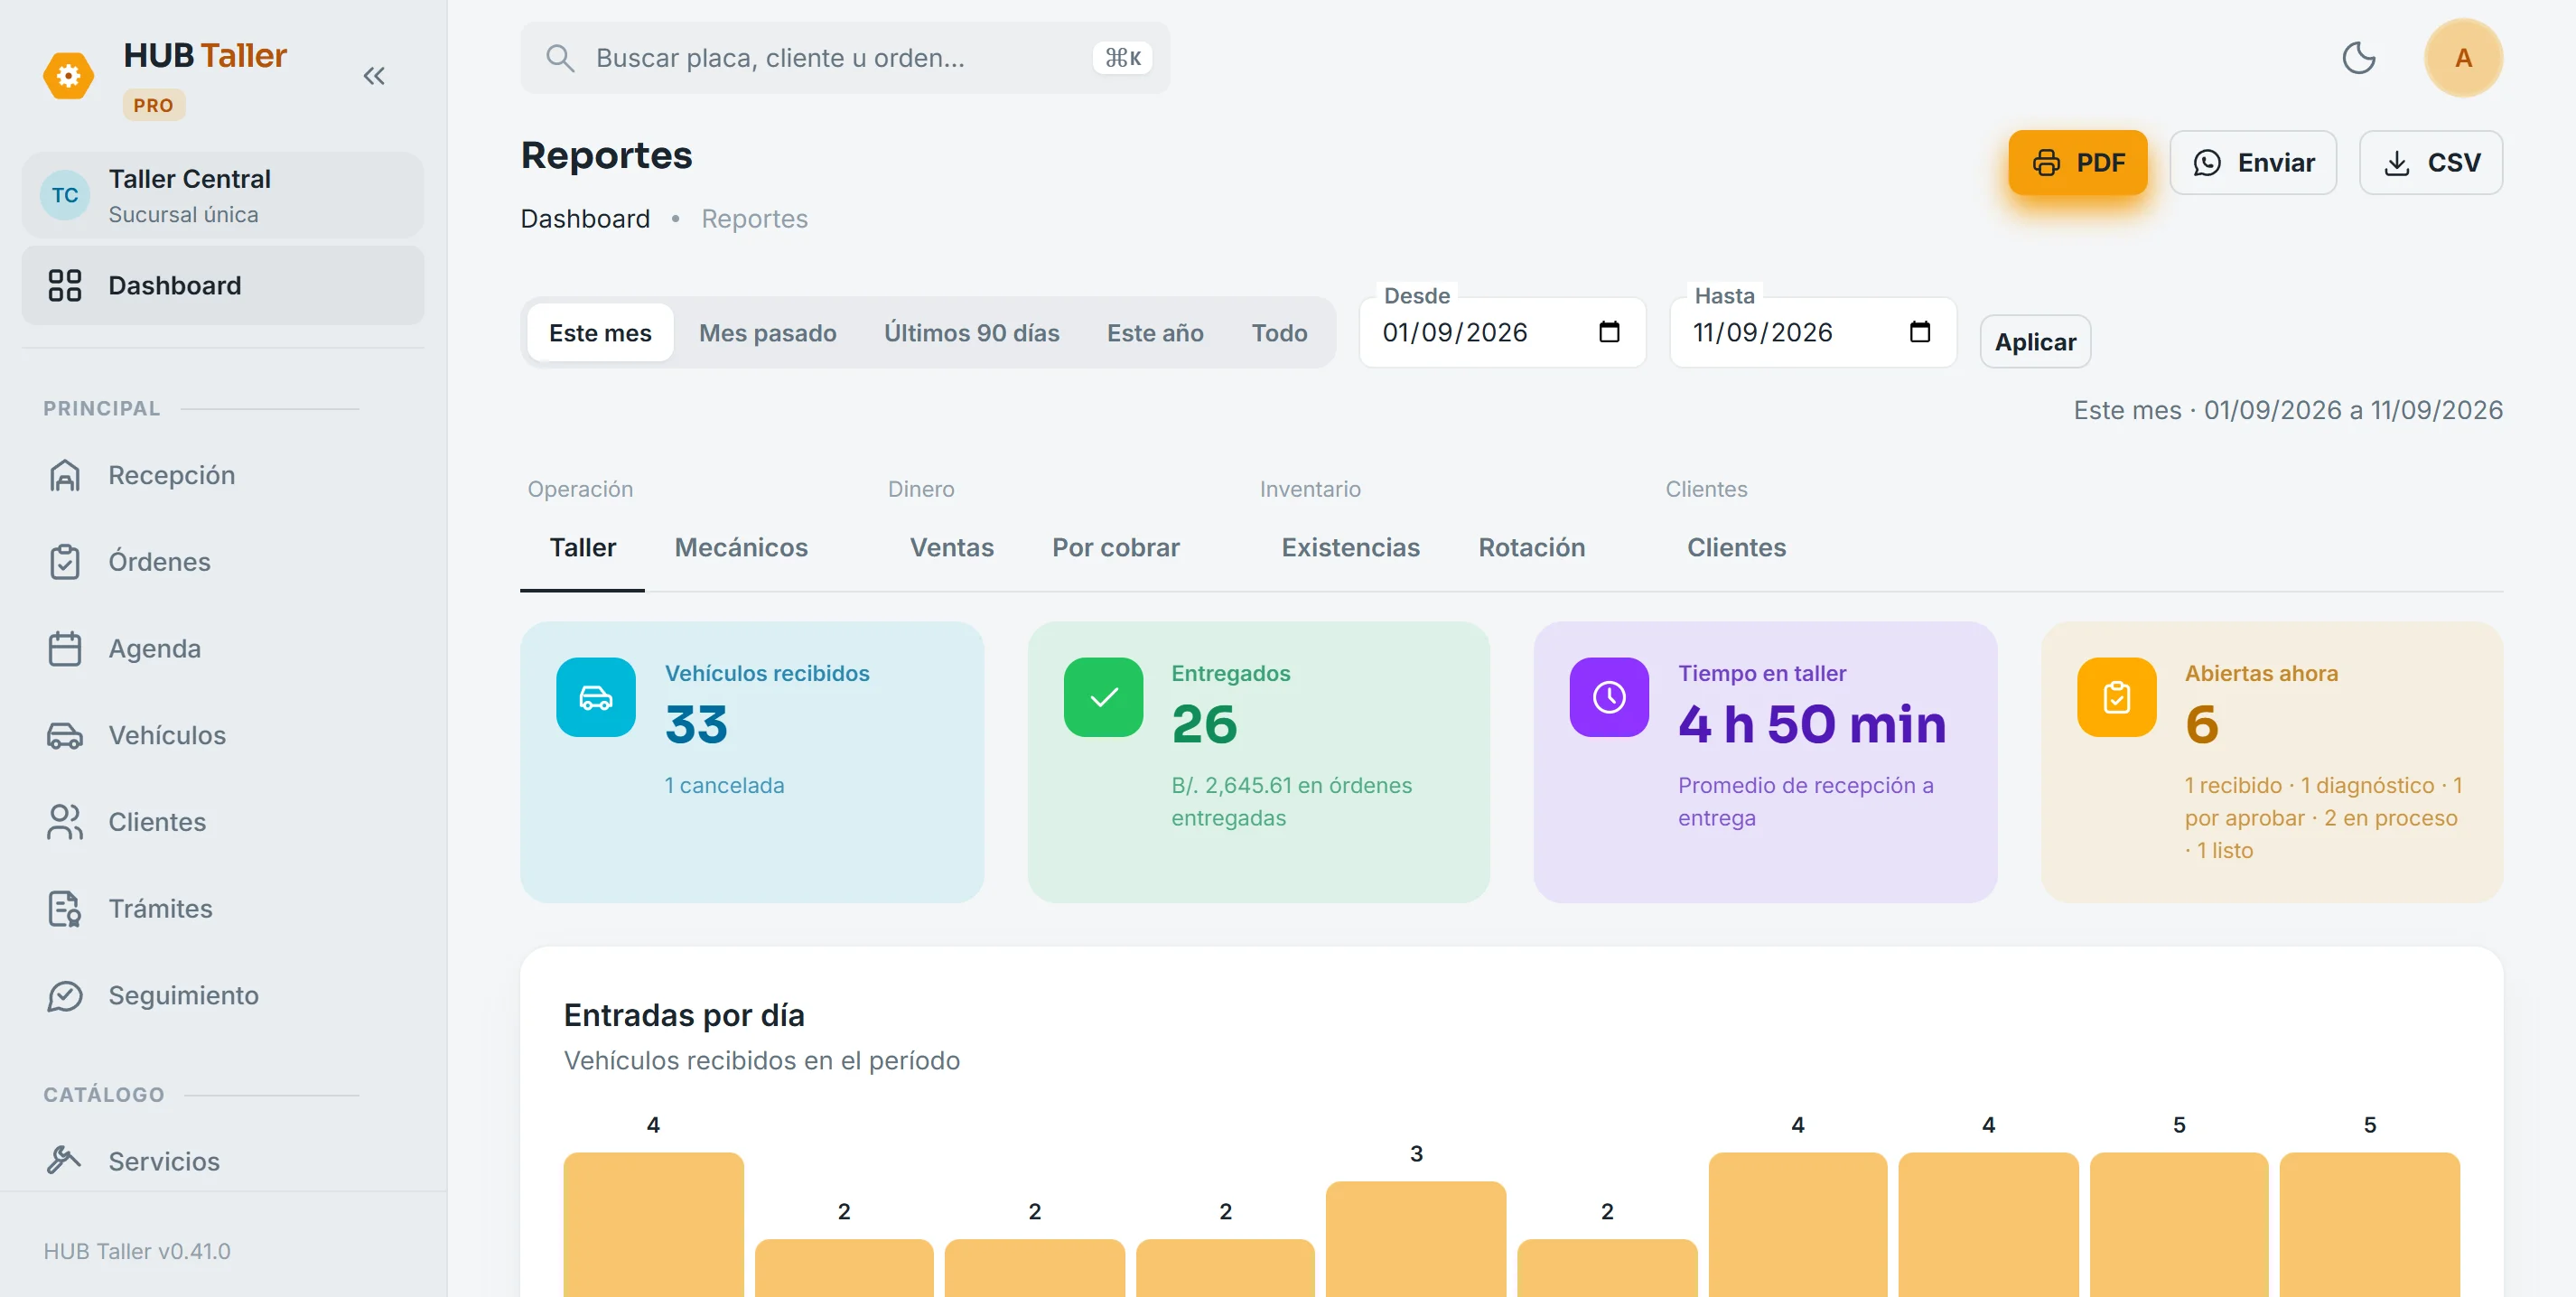Viewport: 2576px width, 1297px height.
Task: Open Taller Central branch selector
Action: pos(223,195)
